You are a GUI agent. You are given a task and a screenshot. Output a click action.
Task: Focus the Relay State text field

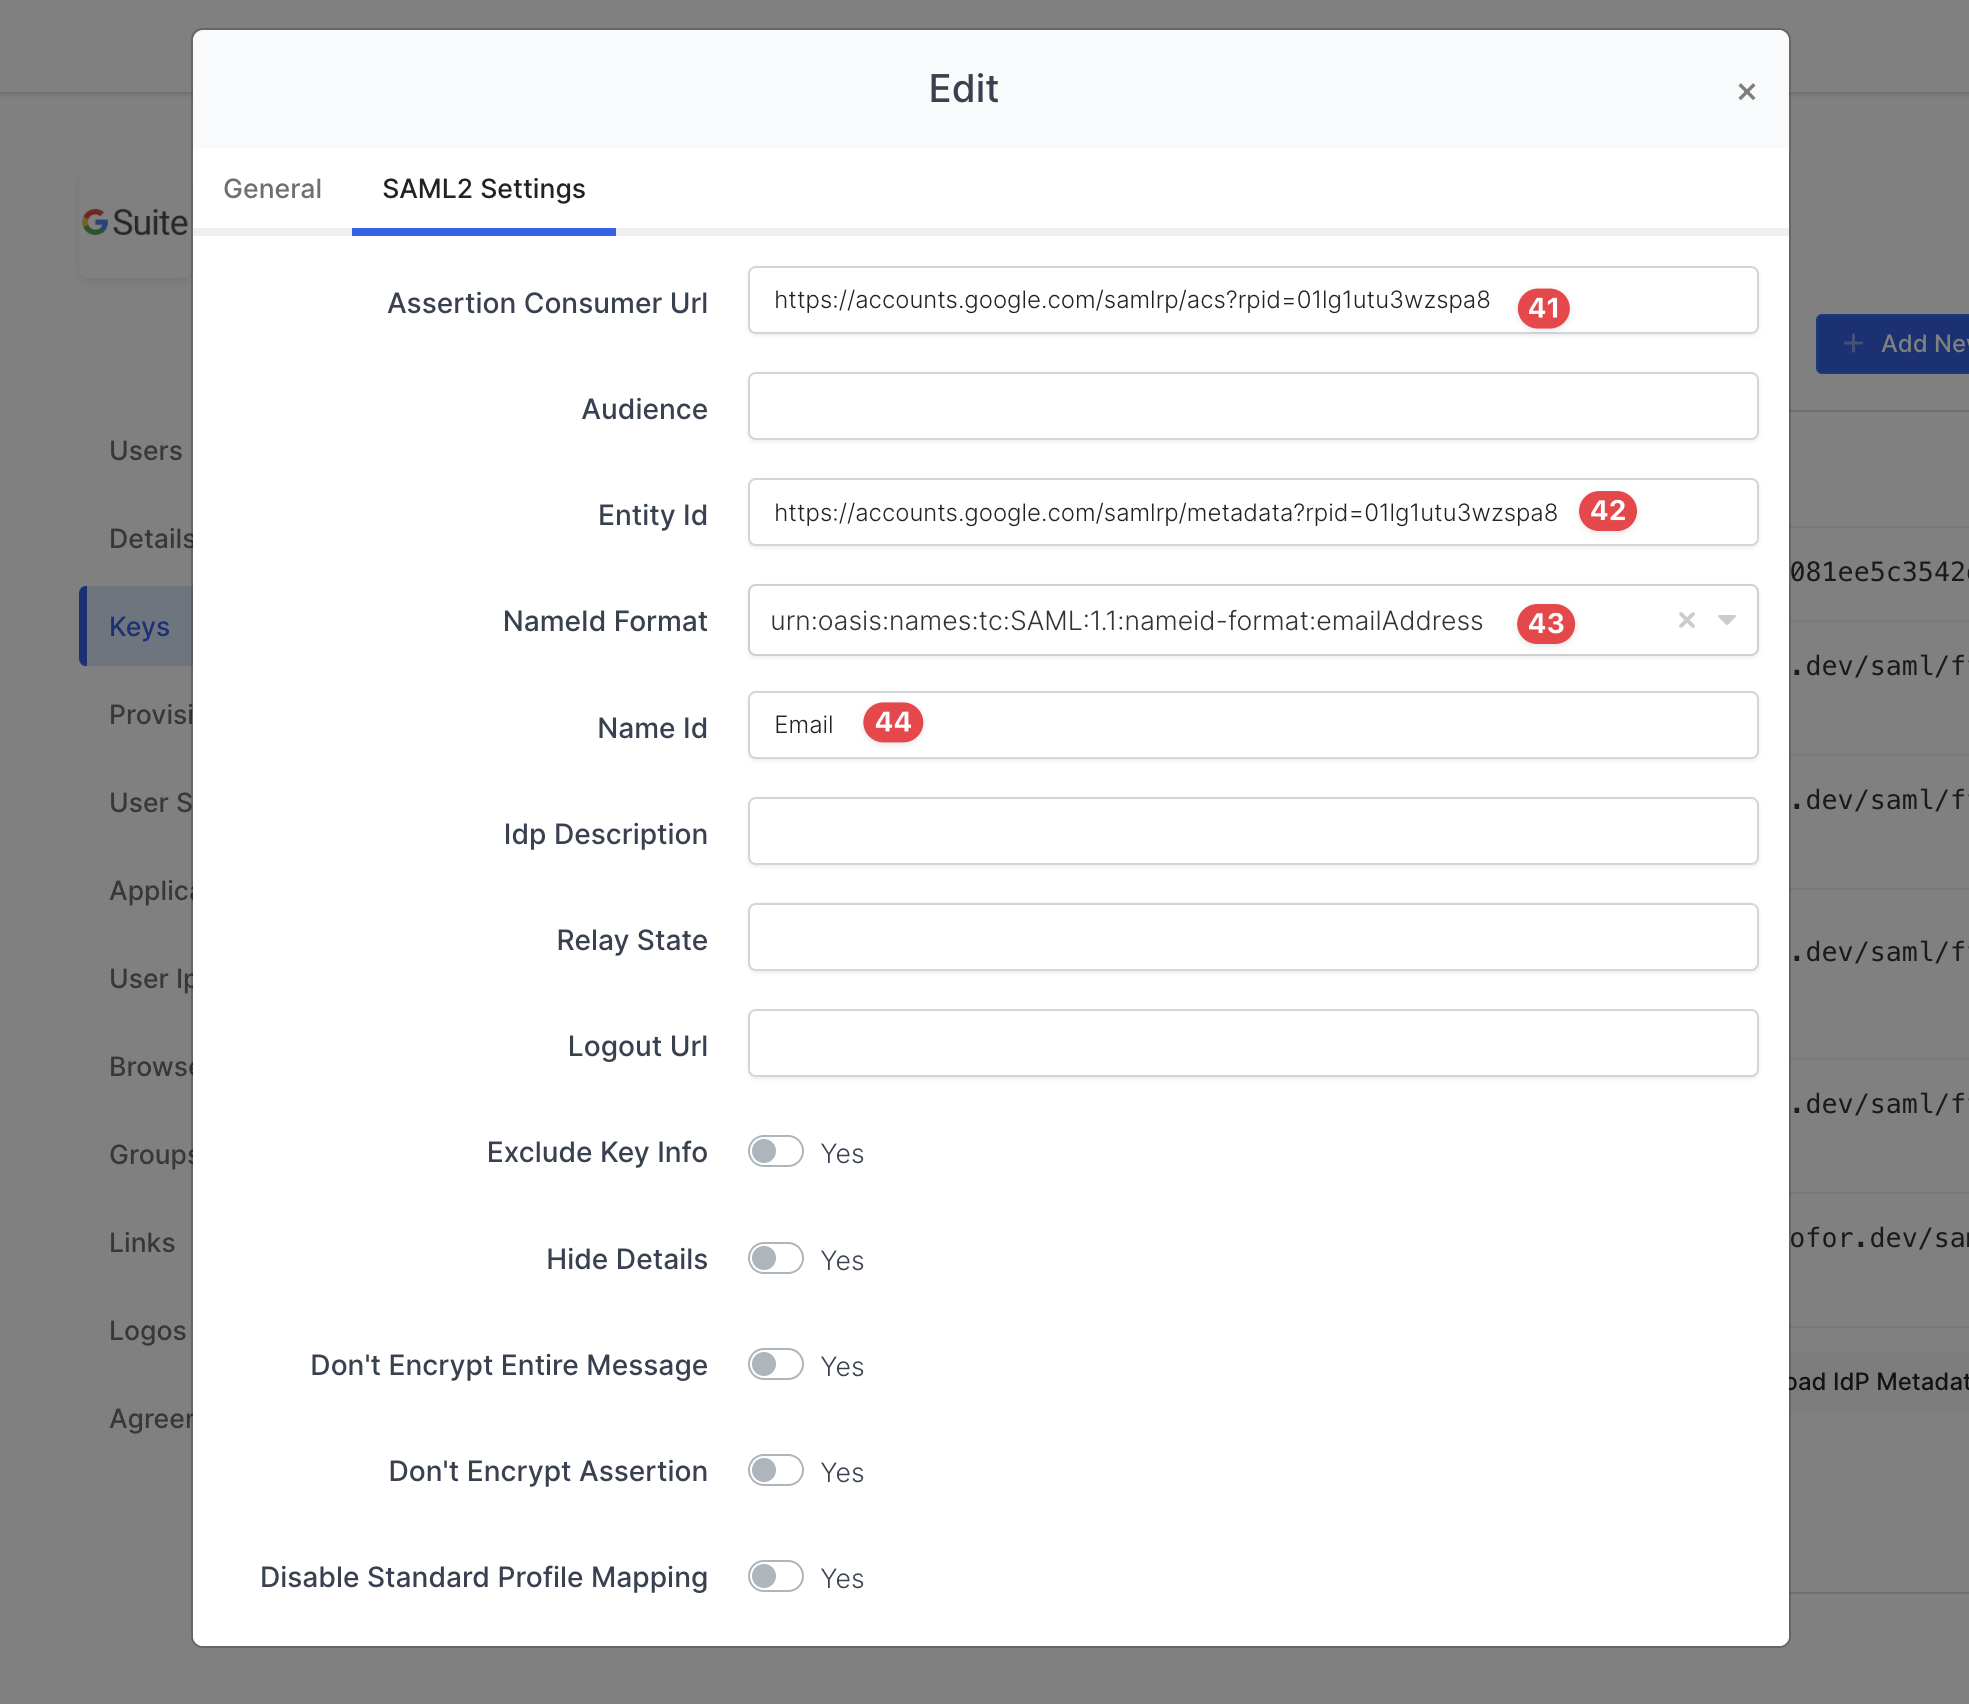pos(1252,938)
